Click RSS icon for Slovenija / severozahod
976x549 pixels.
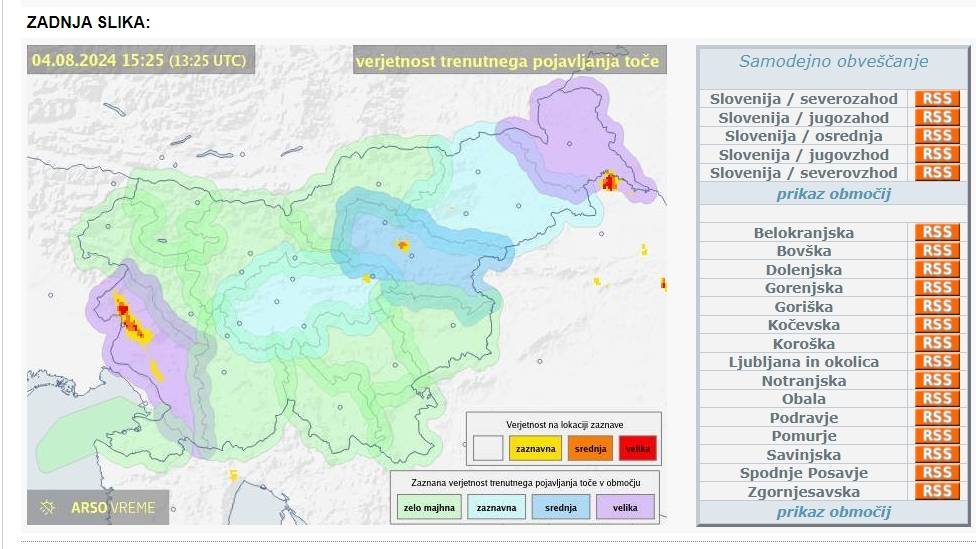pyautogui.click(x=936, y=99)
